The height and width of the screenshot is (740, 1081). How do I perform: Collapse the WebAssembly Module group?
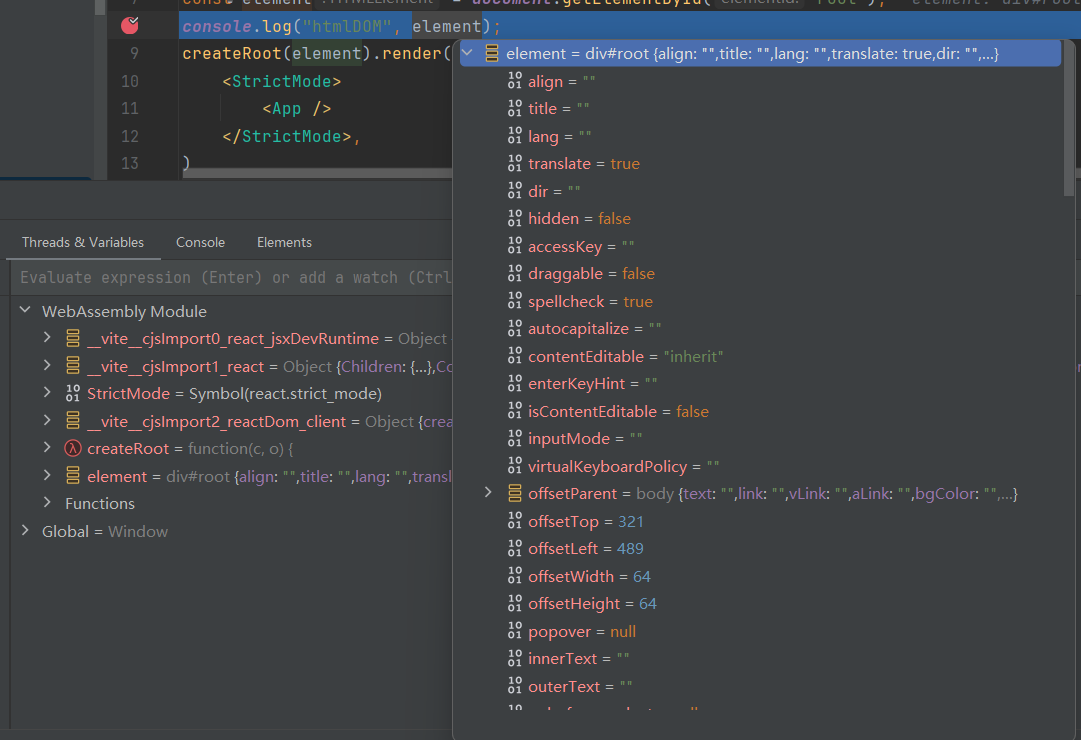26,310
